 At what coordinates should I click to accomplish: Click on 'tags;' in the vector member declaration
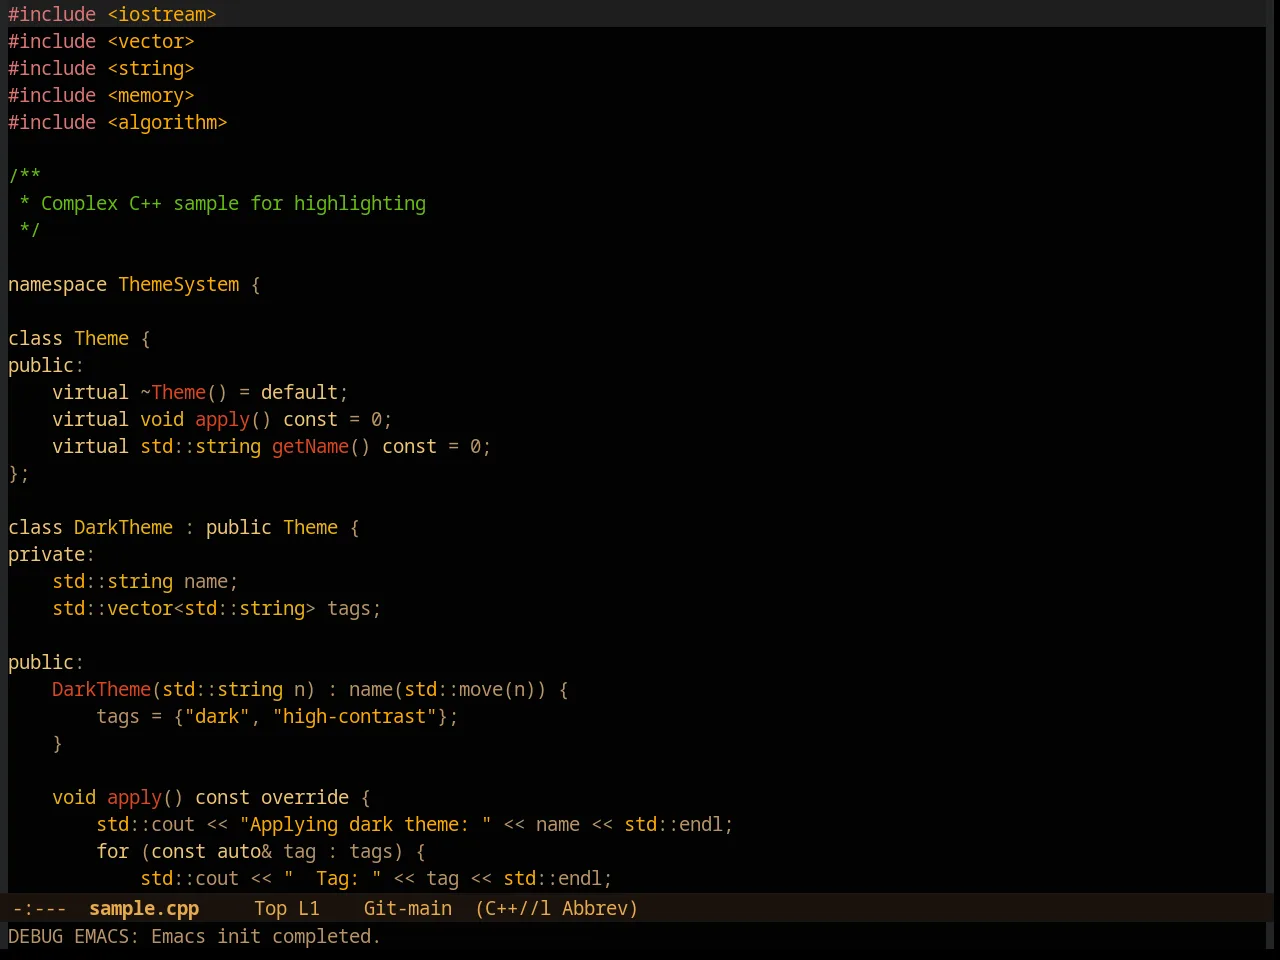point(354,608)
